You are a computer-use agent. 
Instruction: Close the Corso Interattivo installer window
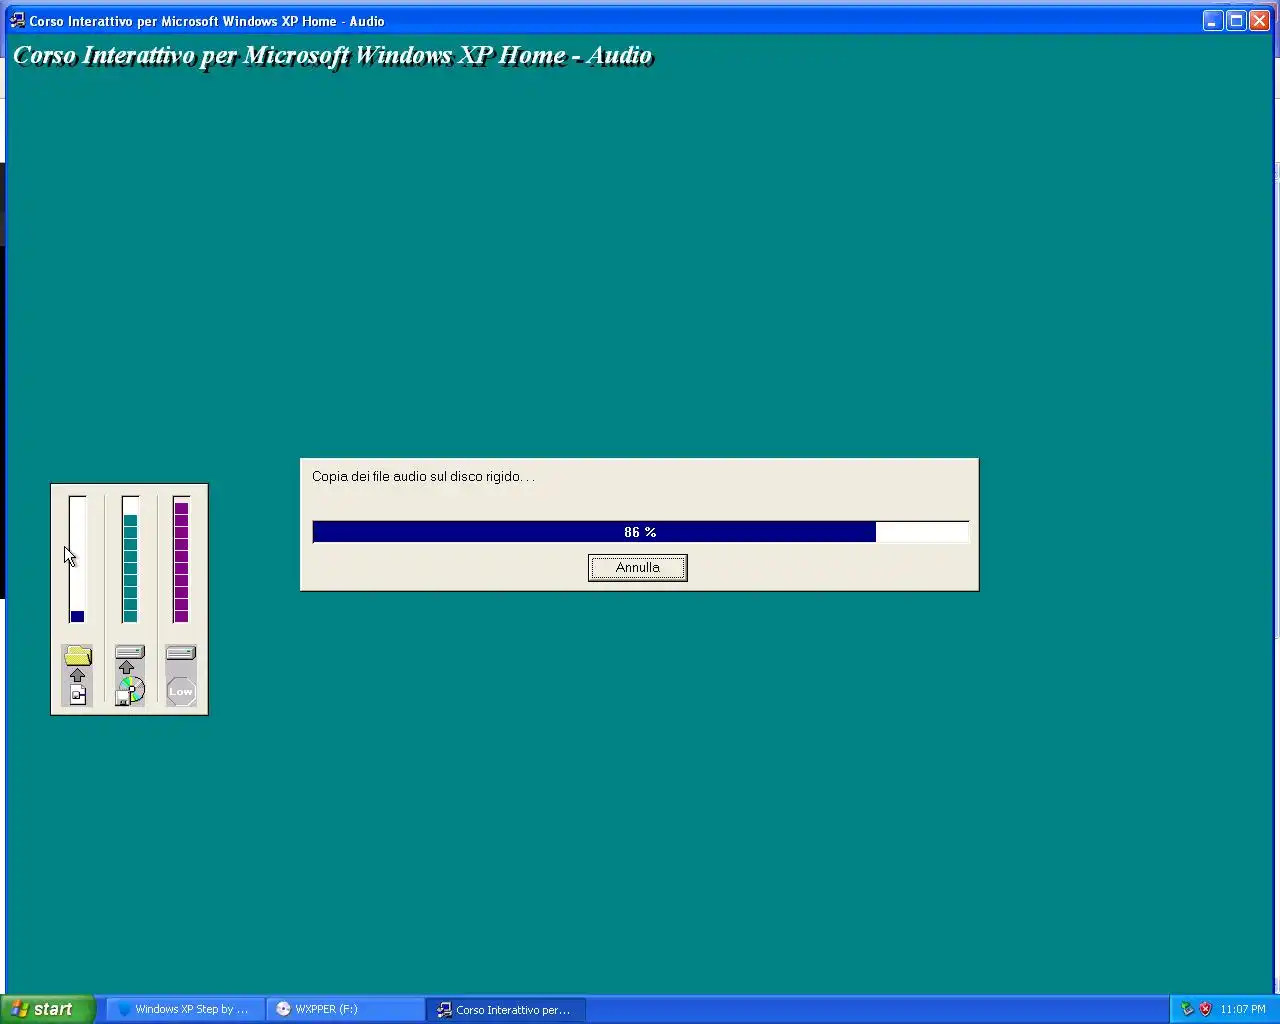tap(1259, 20)
